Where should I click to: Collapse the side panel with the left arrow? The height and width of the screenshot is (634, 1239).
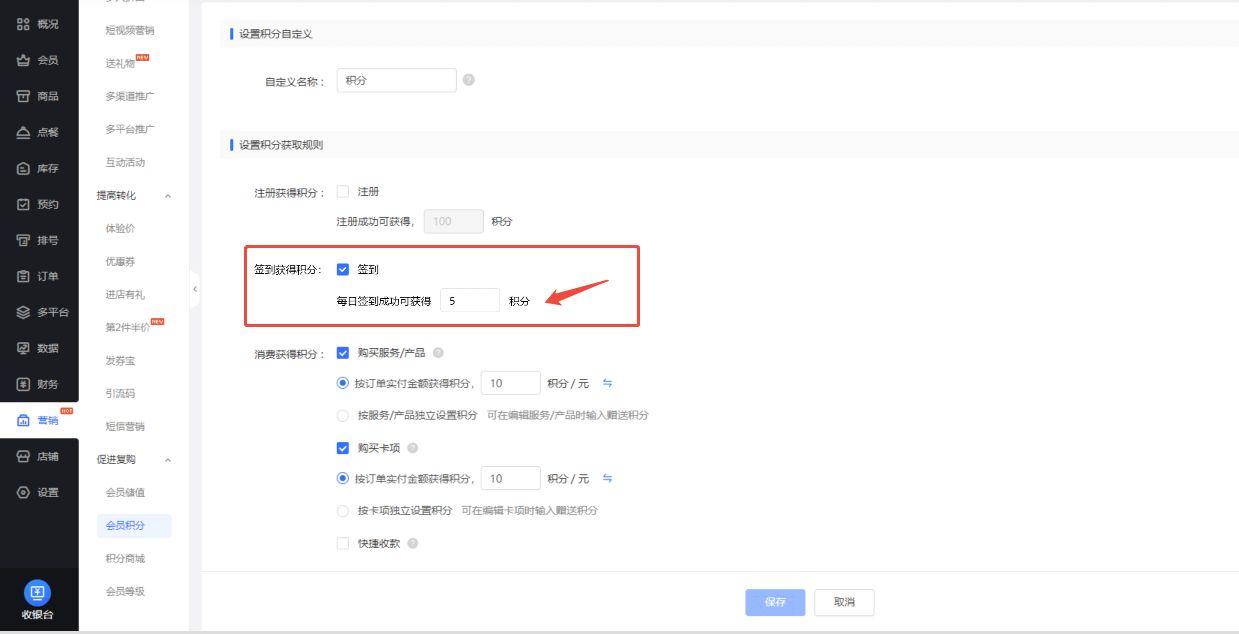tap(195, 290)
